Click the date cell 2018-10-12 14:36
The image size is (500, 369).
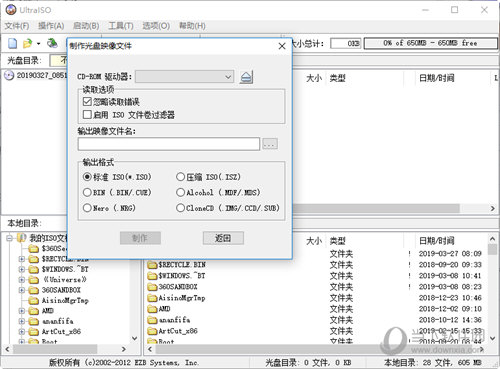click(x=450, y=320)
